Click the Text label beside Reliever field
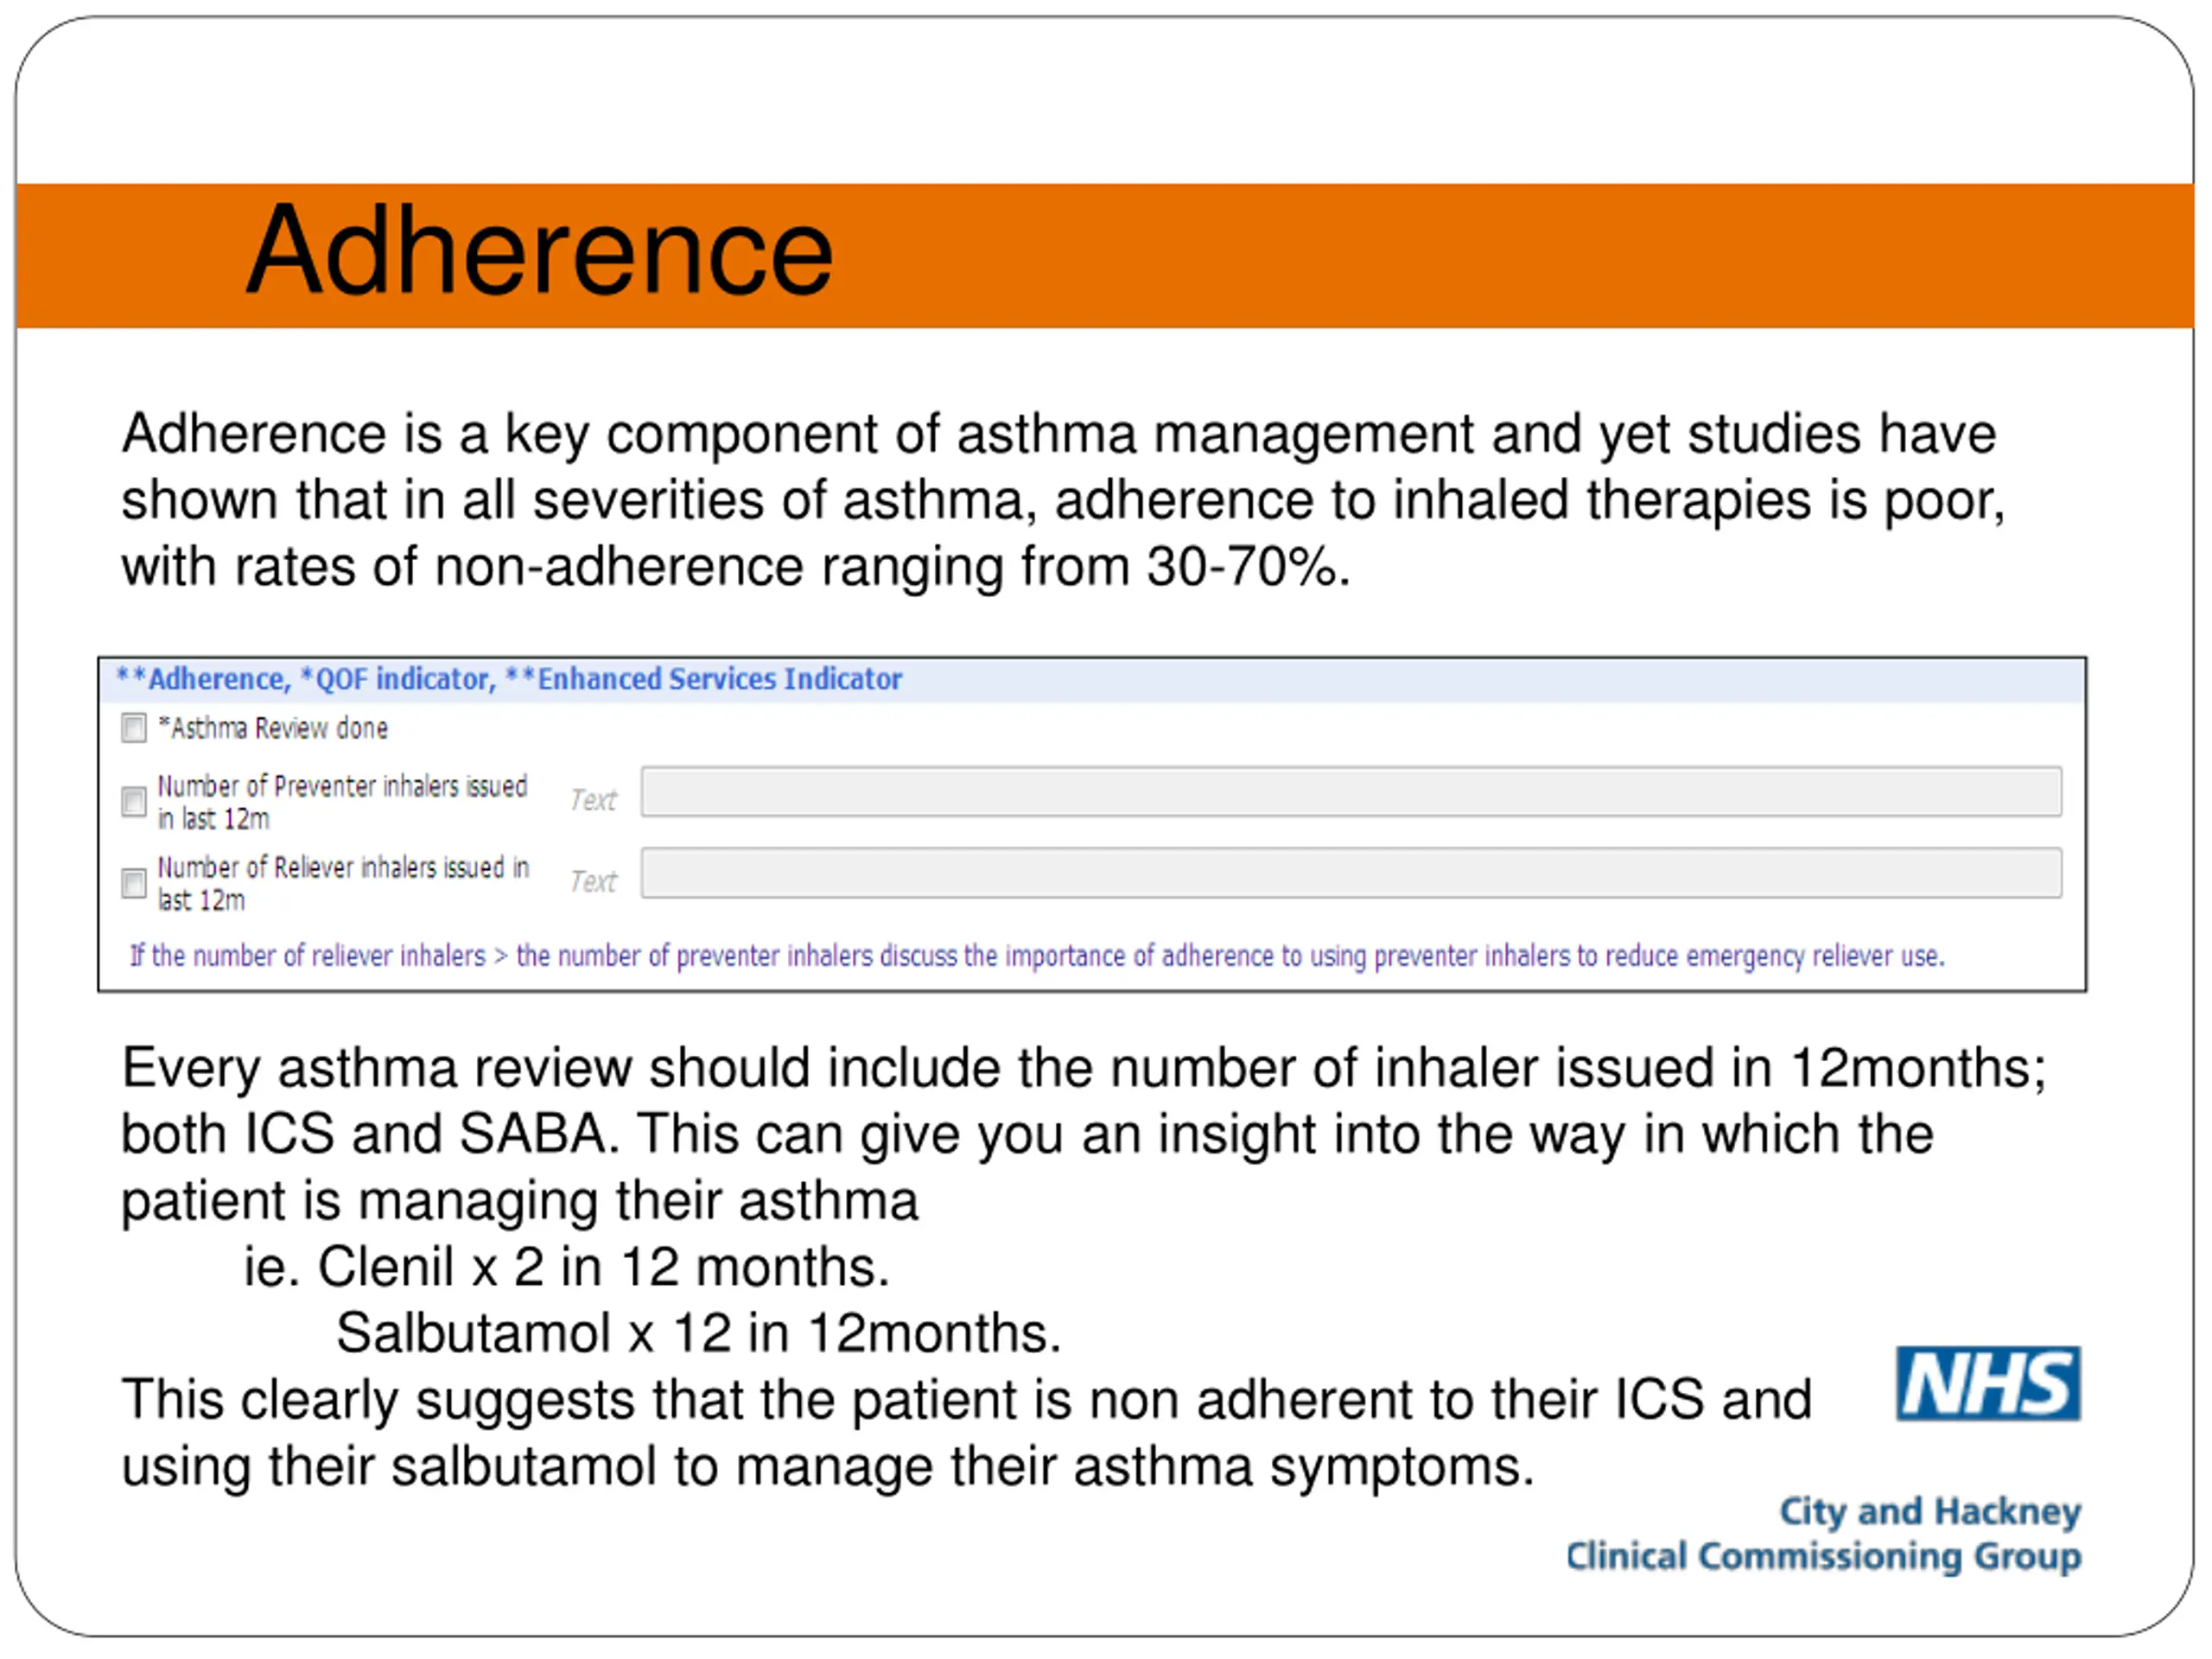 point(594,881)
